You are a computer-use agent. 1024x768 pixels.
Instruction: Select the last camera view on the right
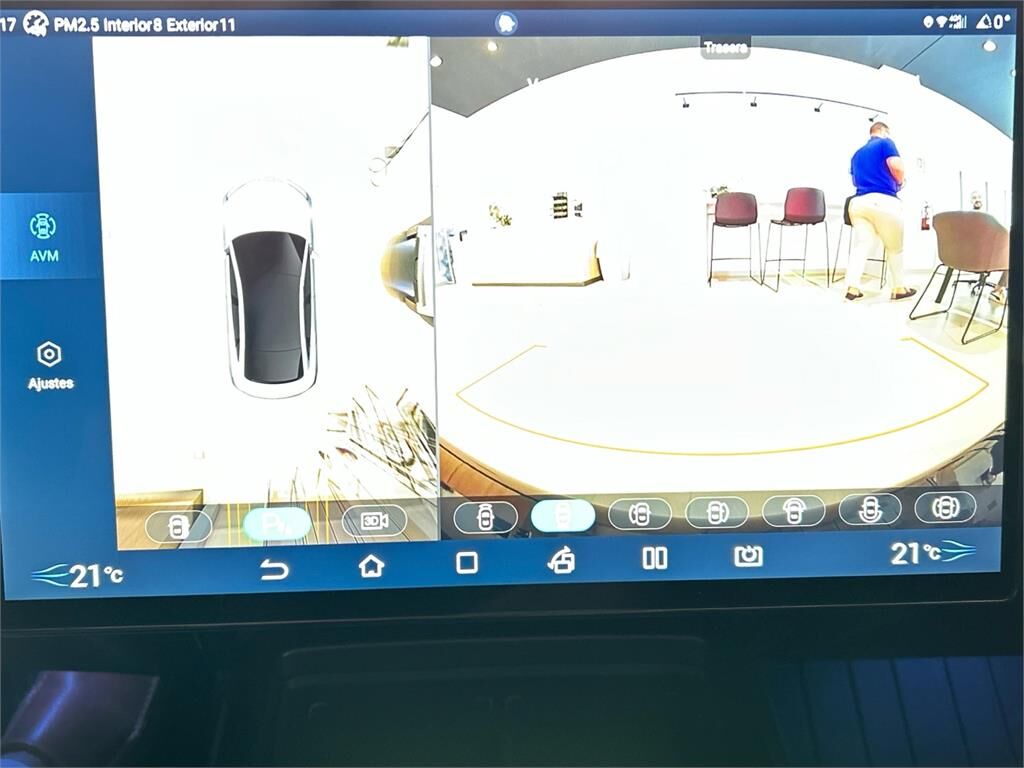pyautogui.click(x=944, y=507)
